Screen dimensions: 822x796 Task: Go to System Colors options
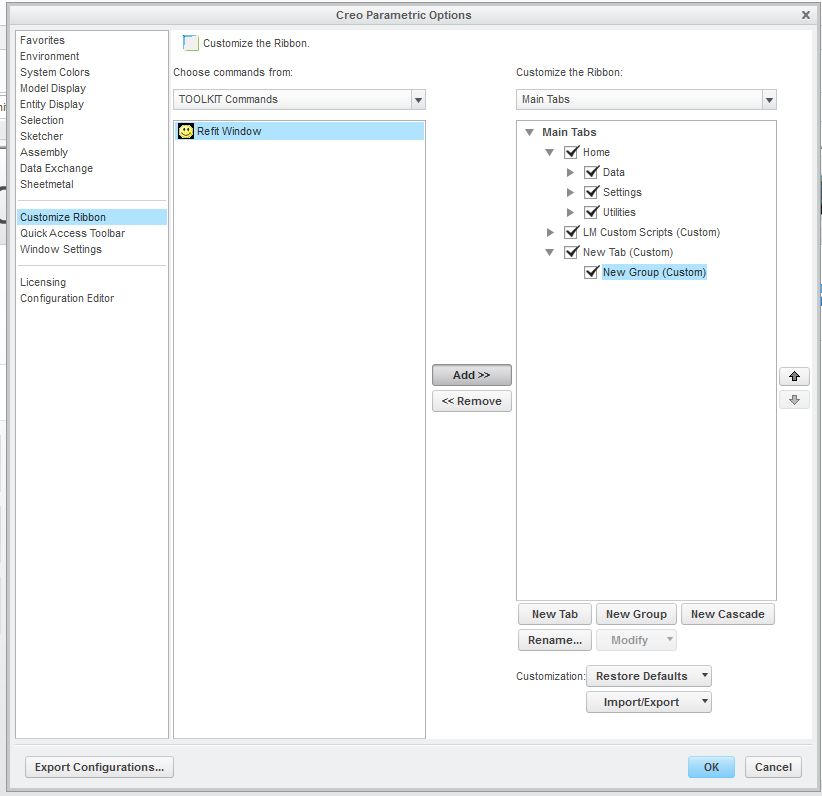click(x=55, y=72)
